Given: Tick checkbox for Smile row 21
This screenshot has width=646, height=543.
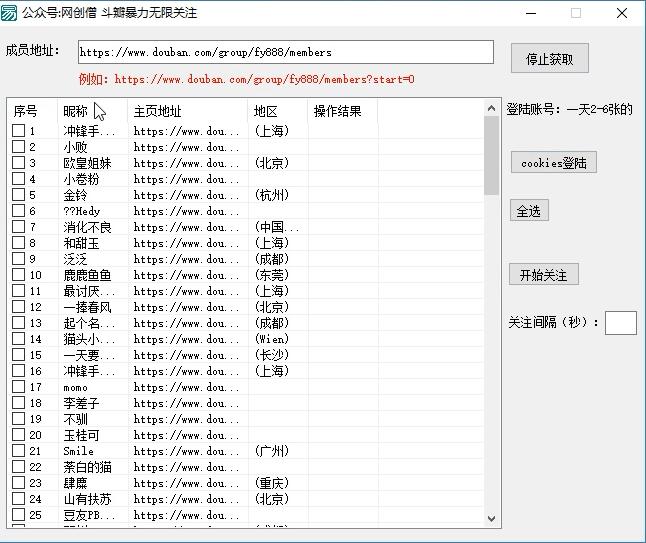Looking at the screenshot, I should tap(18, 451).
